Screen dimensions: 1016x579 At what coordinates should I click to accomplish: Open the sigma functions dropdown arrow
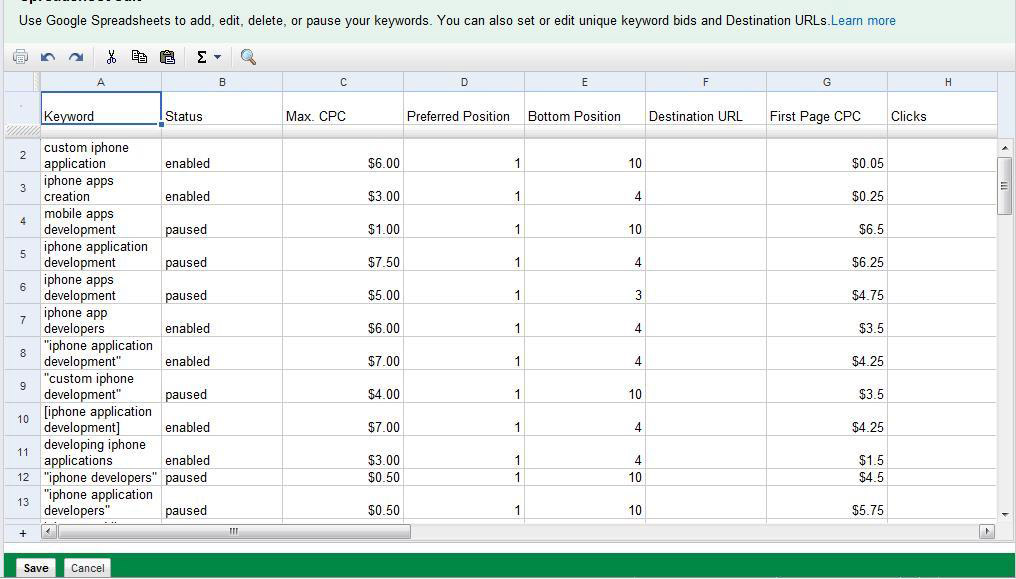(218, 57)
